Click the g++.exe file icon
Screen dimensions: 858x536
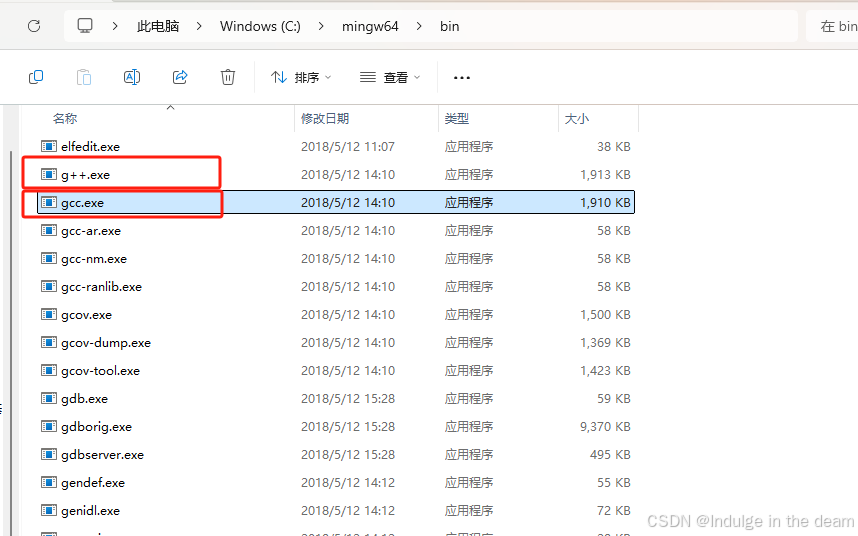point(49,174)
